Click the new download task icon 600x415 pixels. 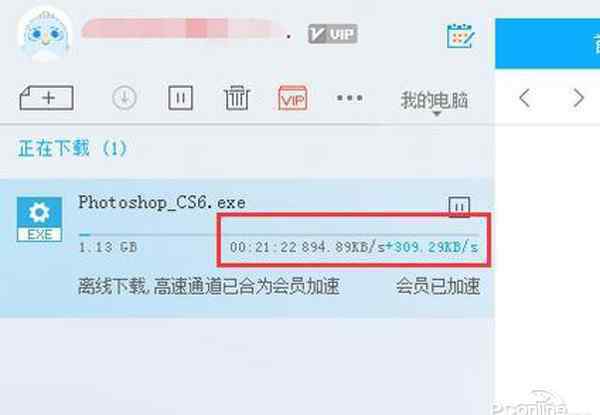[x=46, y=98]
